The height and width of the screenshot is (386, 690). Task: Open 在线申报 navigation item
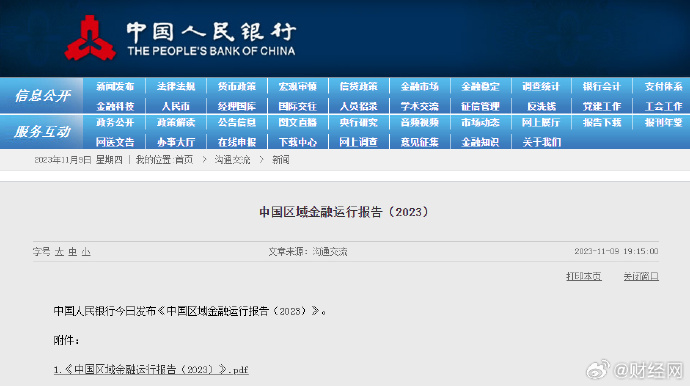(x=237, y=142)
